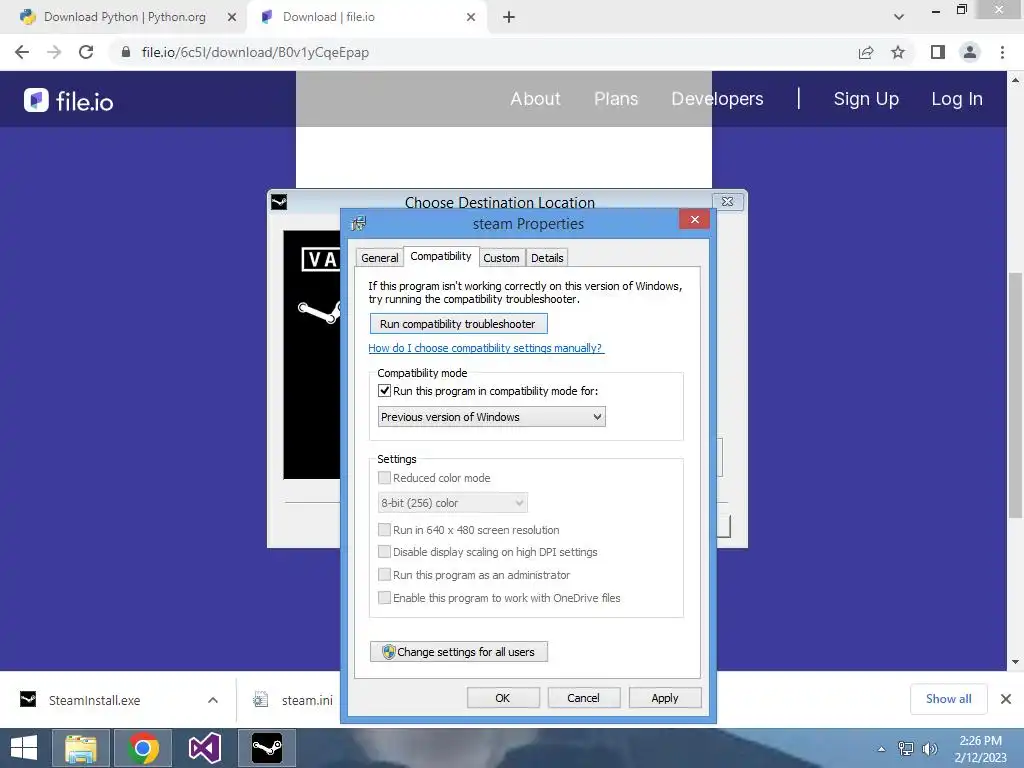Click the browser forward arrow
1024x768 pixels.
(54, 52)
